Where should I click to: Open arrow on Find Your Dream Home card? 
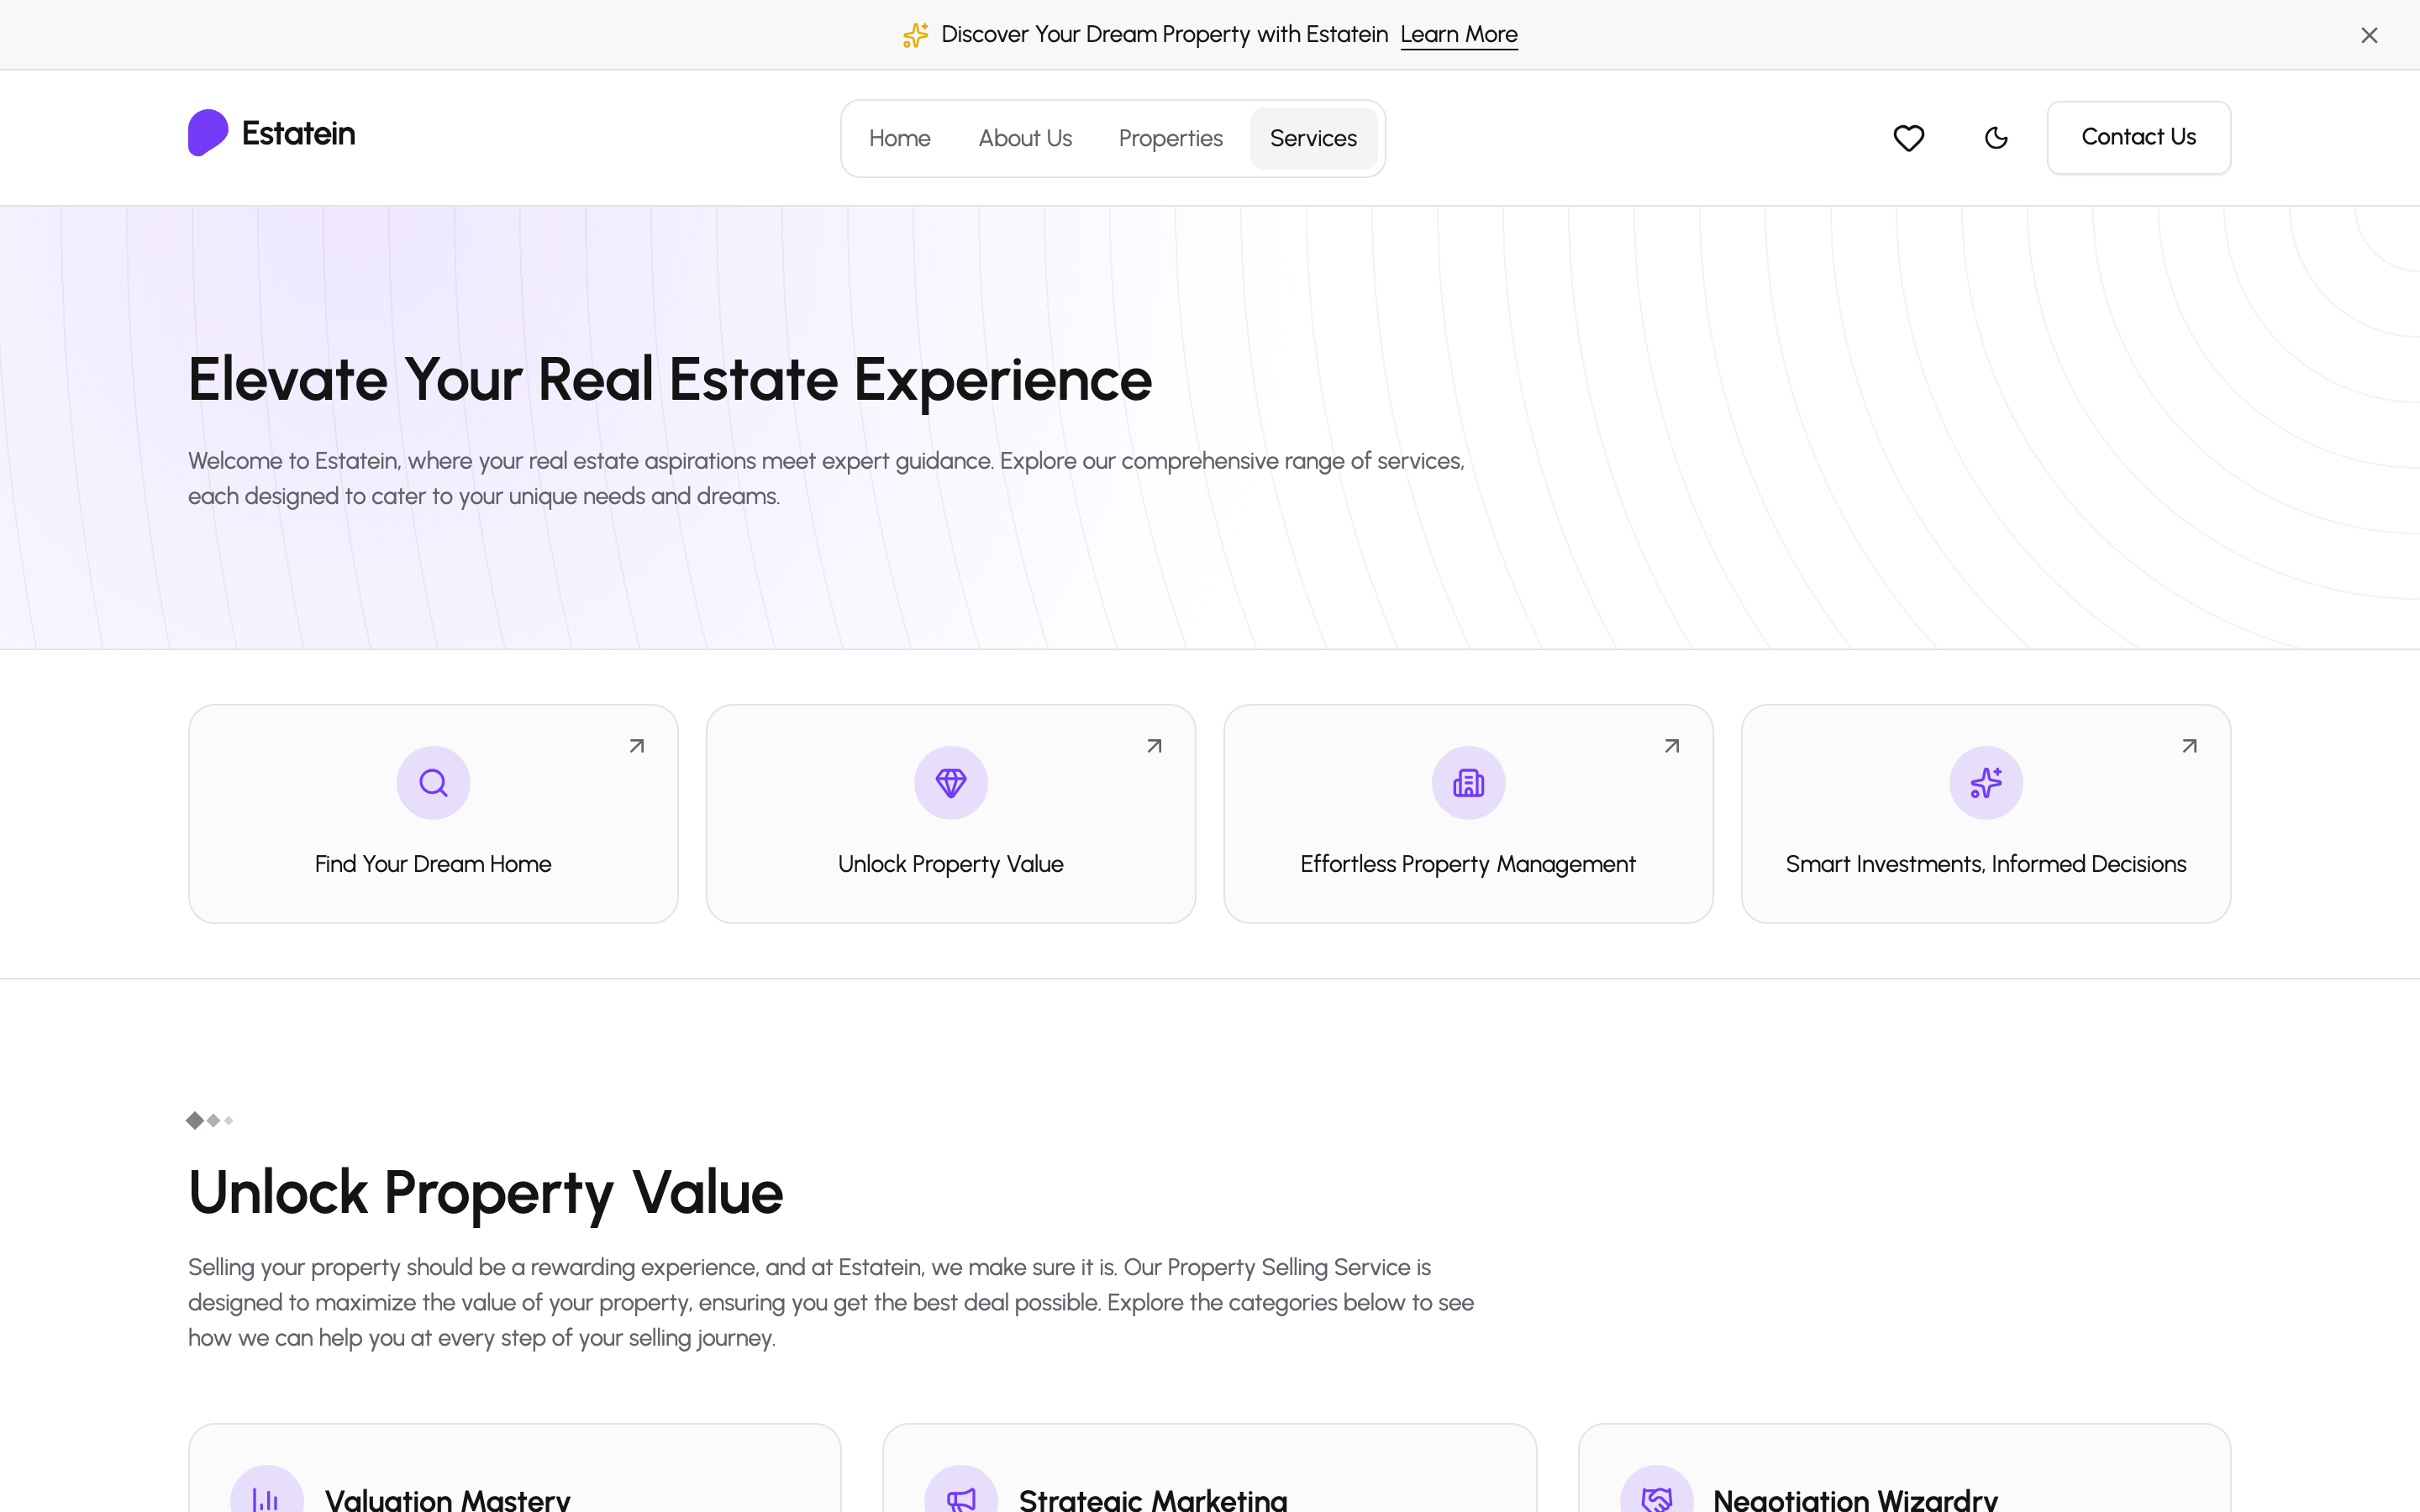pos(637,746)
